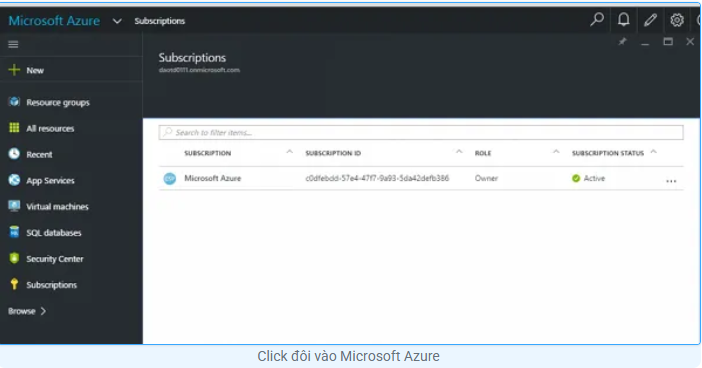702x368 pixels.
Task: Click the Browse link in sidebar
Action: (21, 311)
